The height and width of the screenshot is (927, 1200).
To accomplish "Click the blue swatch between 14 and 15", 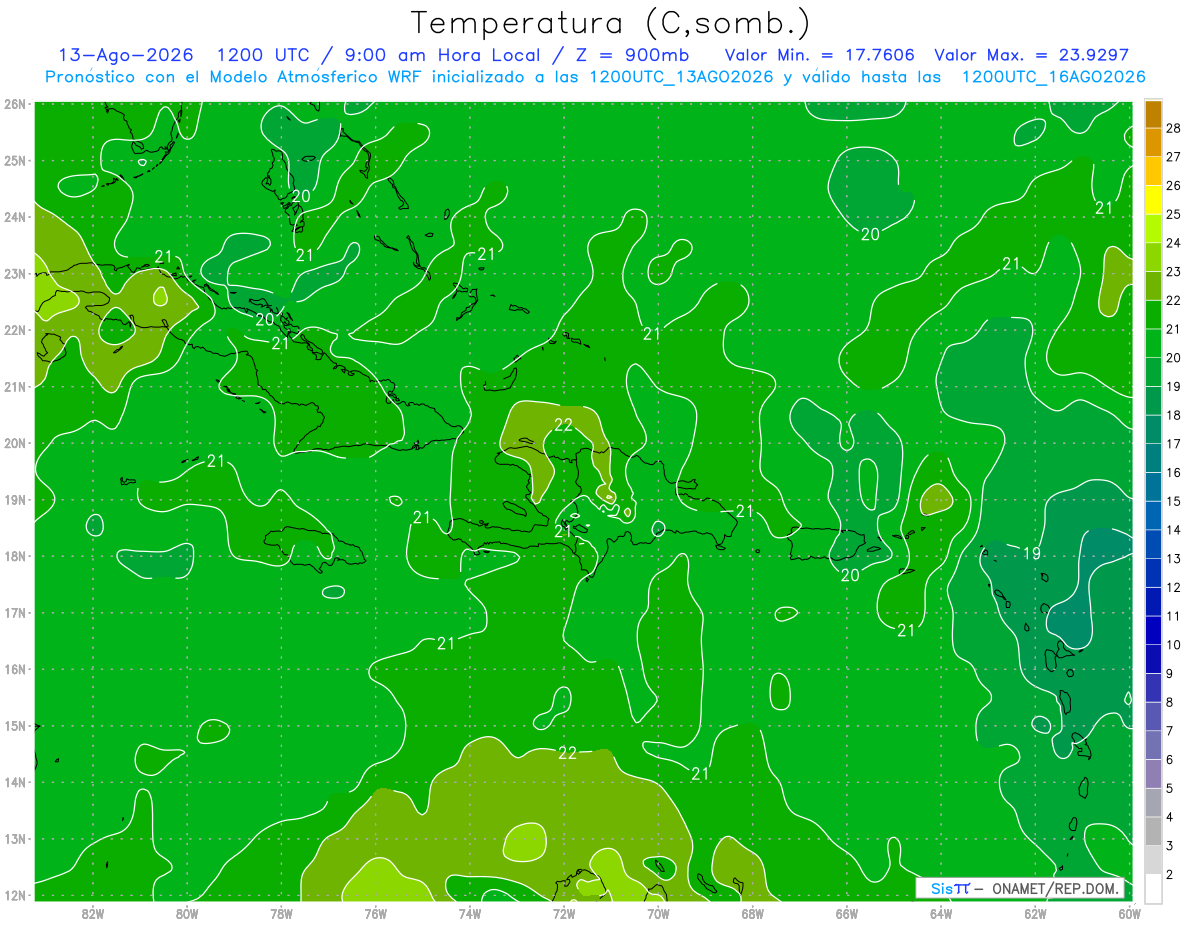I will tap(1153, 515).
